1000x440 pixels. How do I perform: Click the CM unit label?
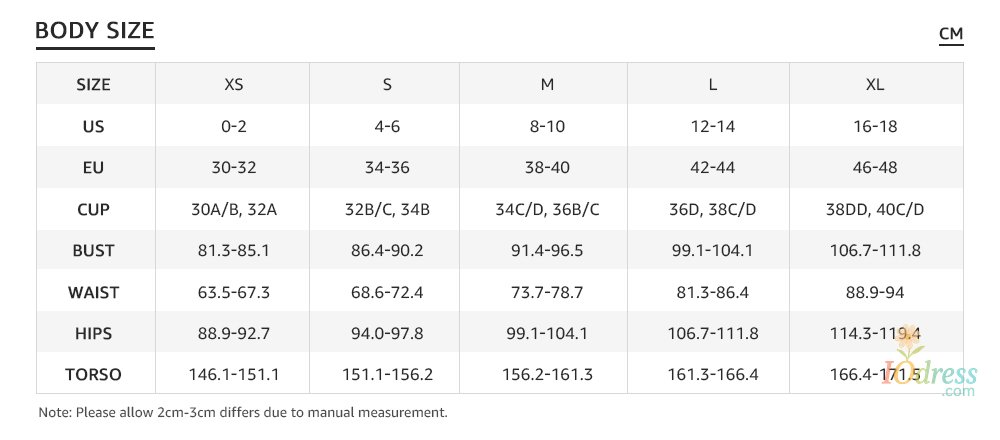[951, 35]
